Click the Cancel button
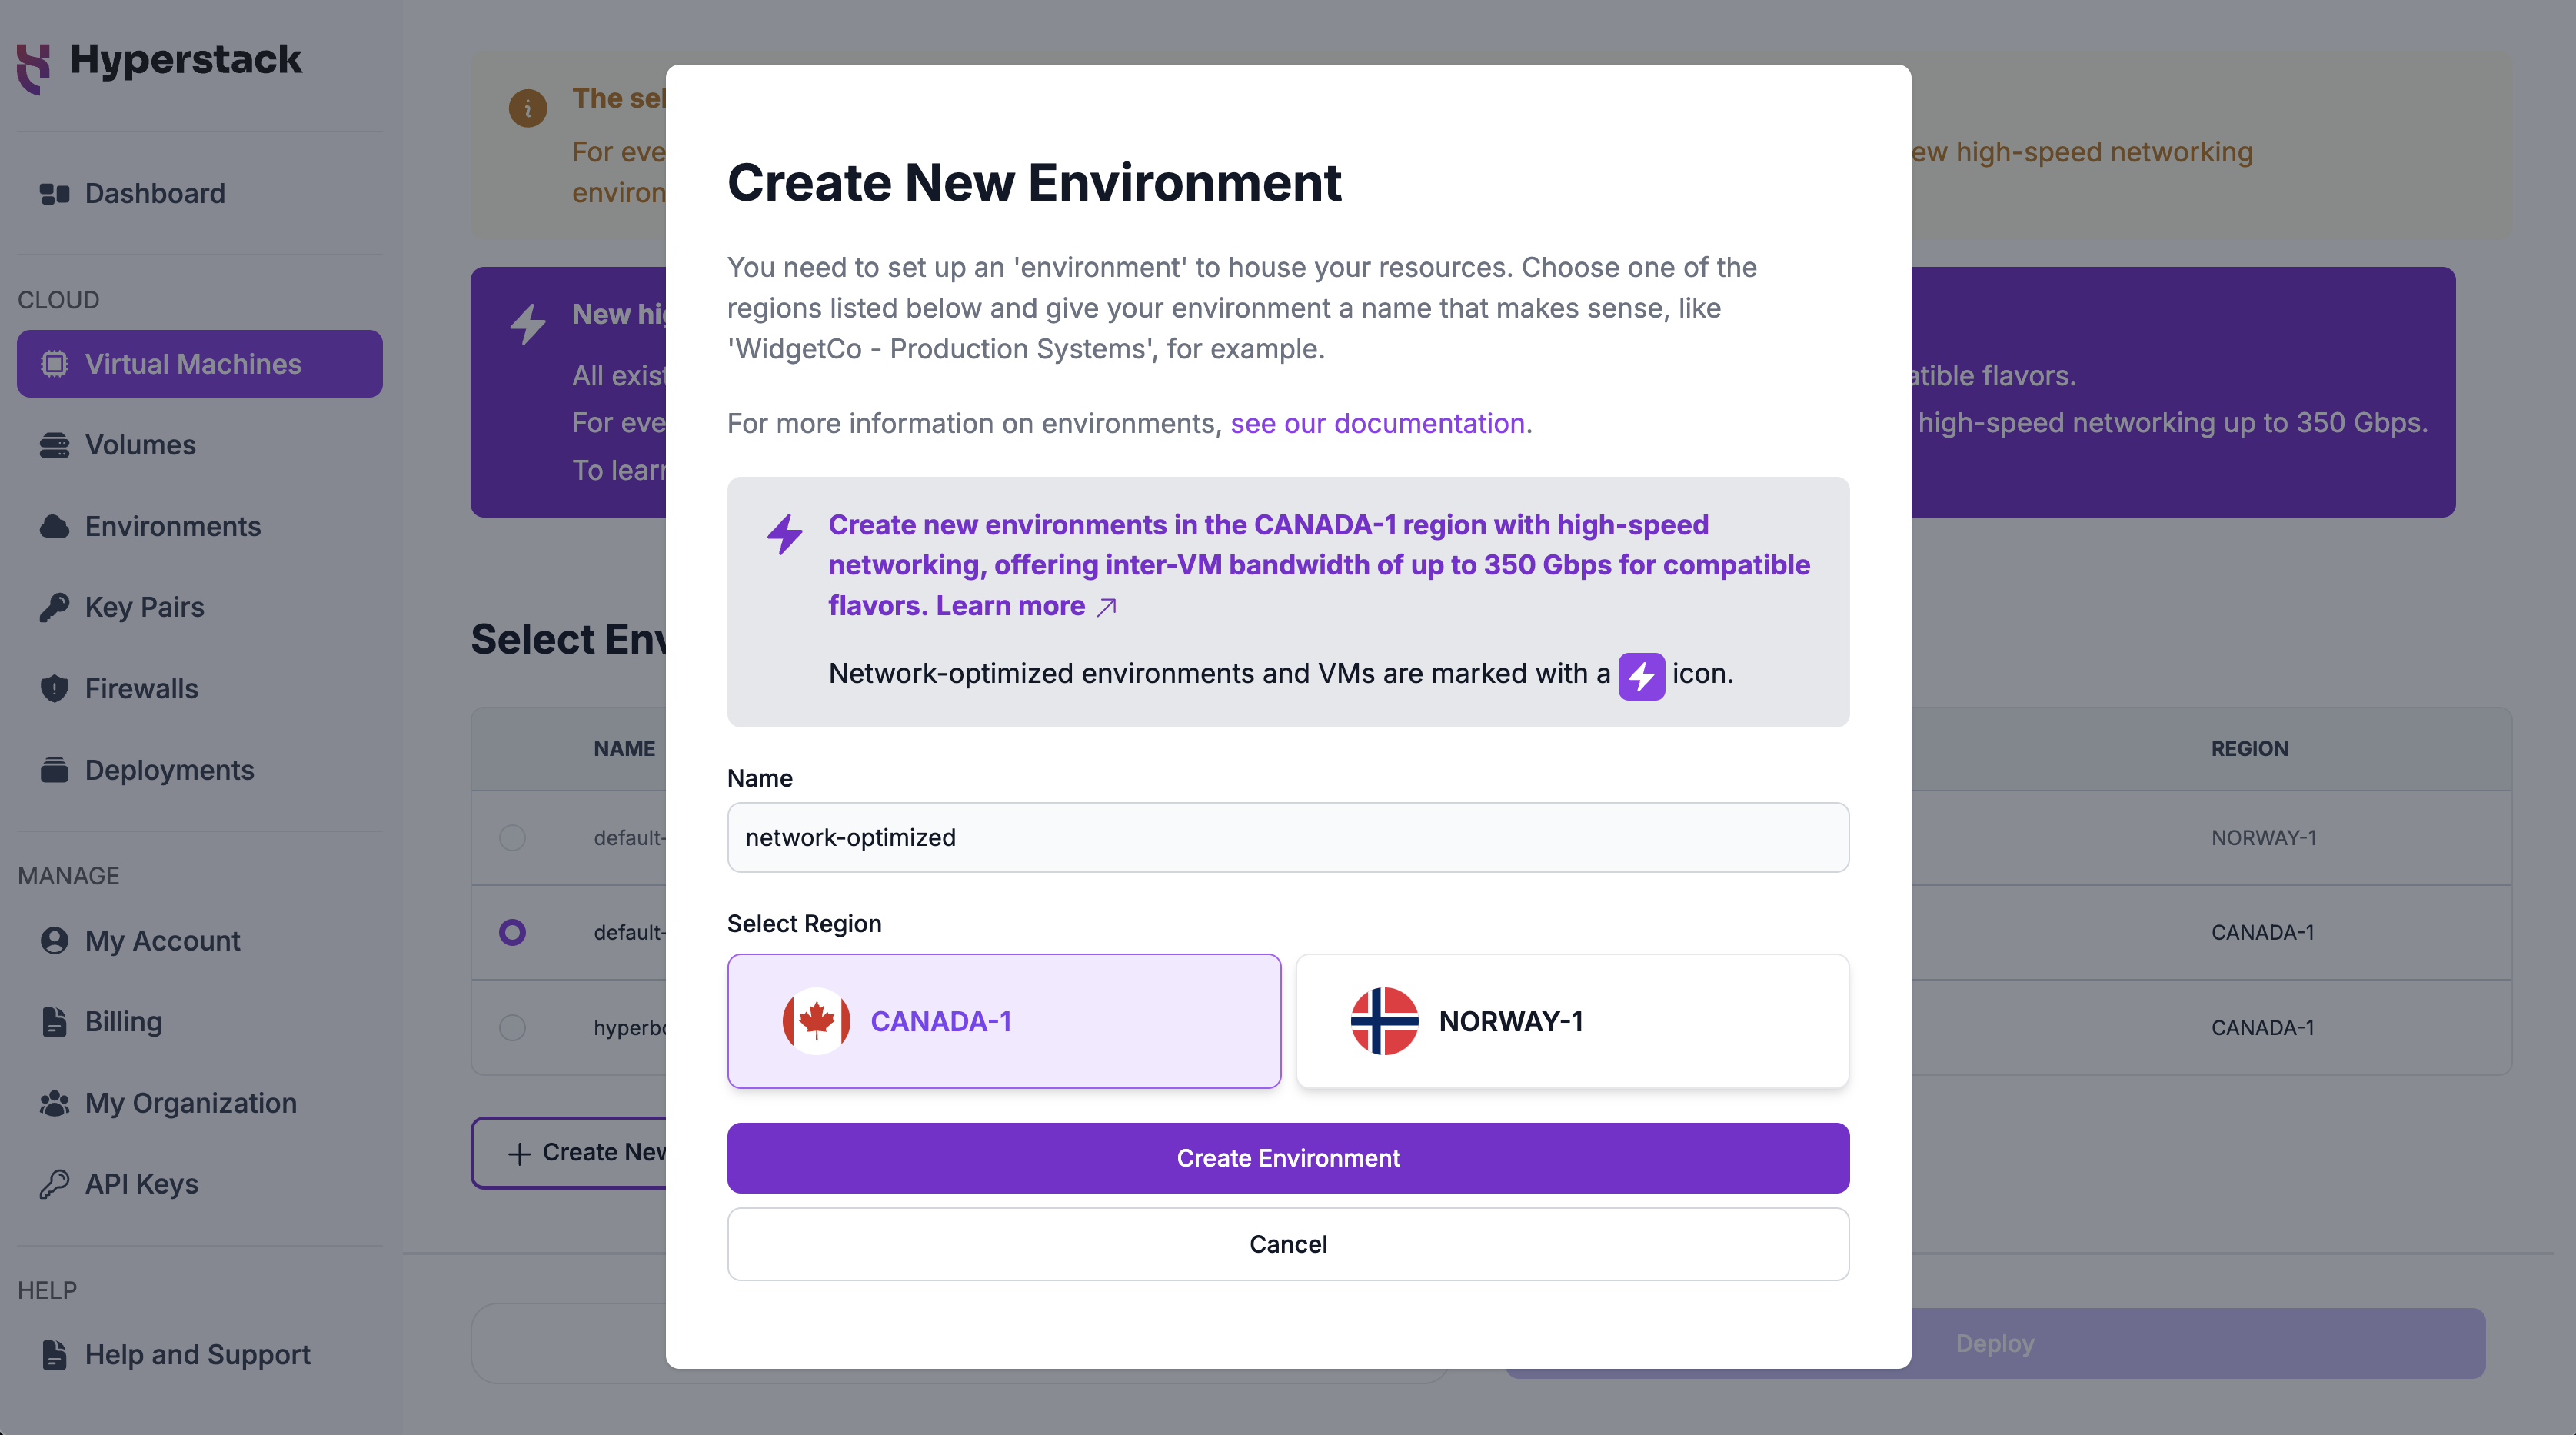This screenshot has height=1435, width=2576. tap(1288, 1243)
